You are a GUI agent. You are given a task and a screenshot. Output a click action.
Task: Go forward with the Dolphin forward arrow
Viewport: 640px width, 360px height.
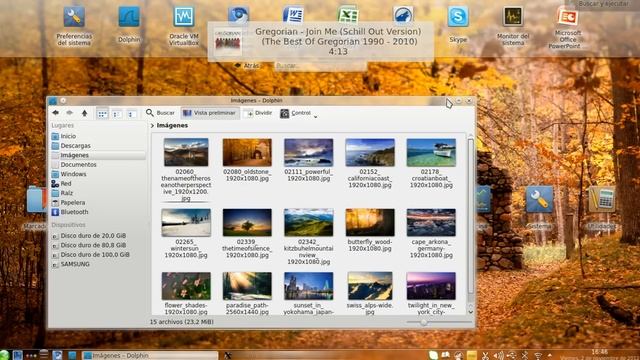coord(69,113)
